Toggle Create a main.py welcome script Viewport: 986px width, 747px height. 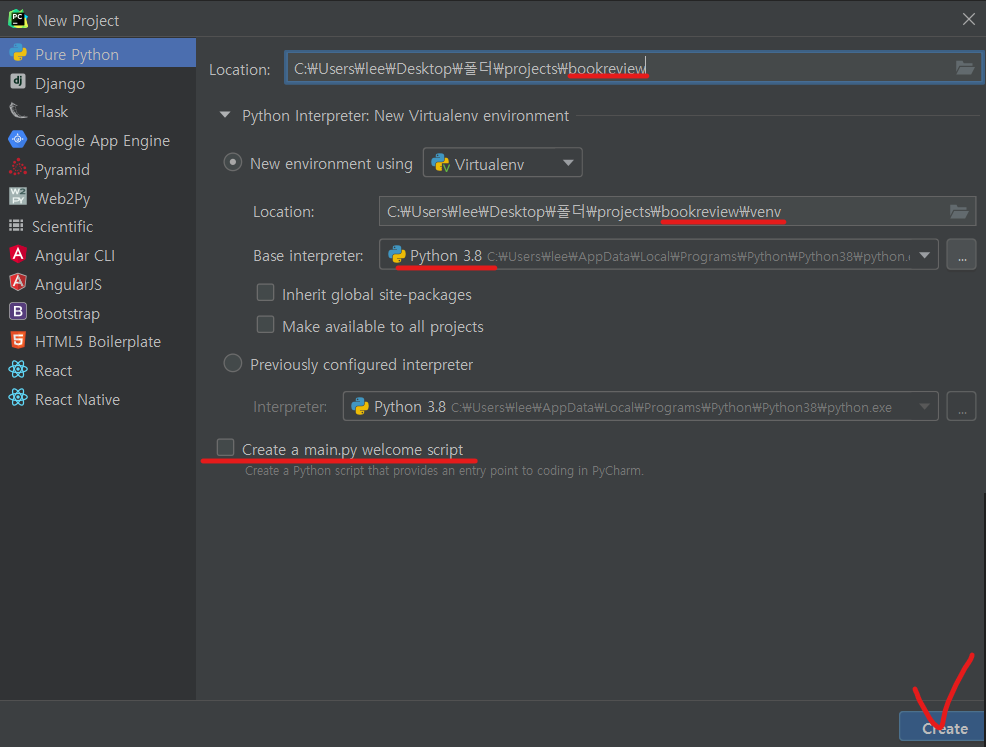225,447
